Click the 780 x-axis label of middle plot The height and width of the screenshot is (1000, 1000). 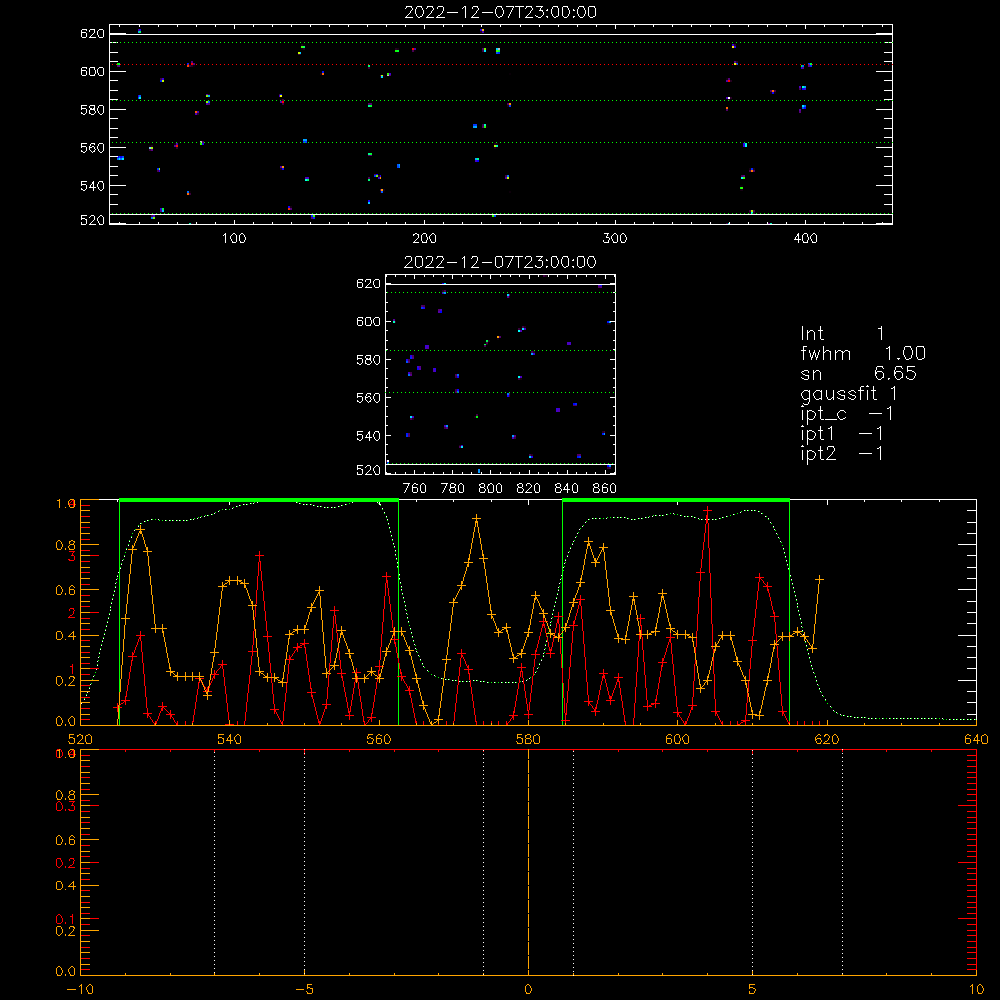pos(453,489)
